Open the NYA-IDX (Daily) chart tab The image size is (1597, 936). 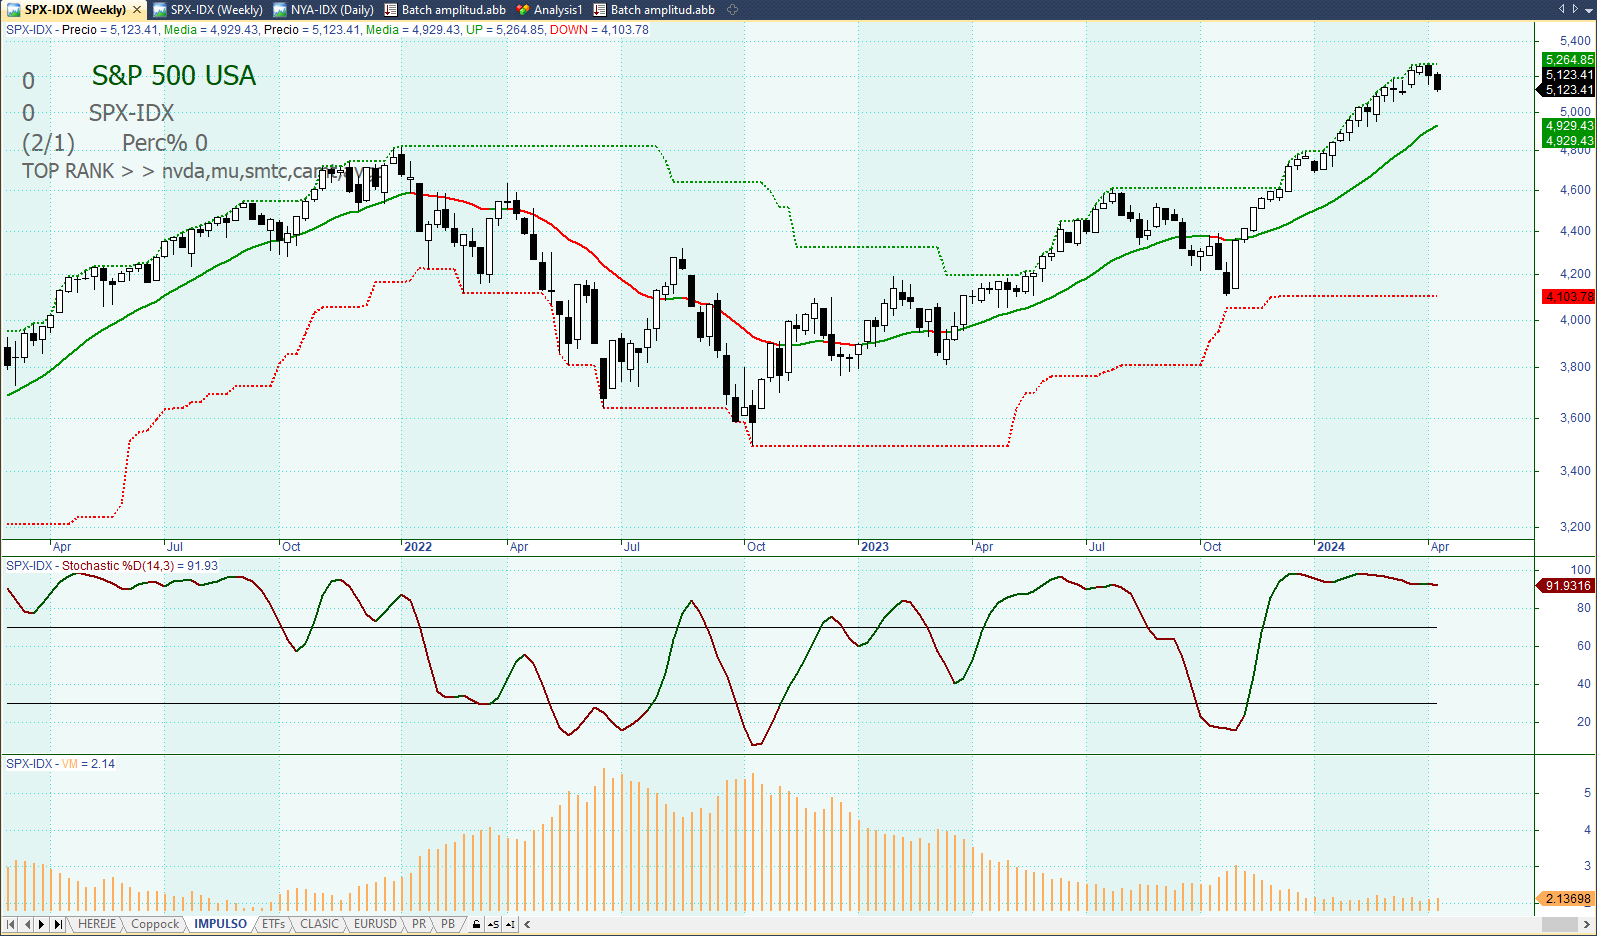click(x=323, y=10)
